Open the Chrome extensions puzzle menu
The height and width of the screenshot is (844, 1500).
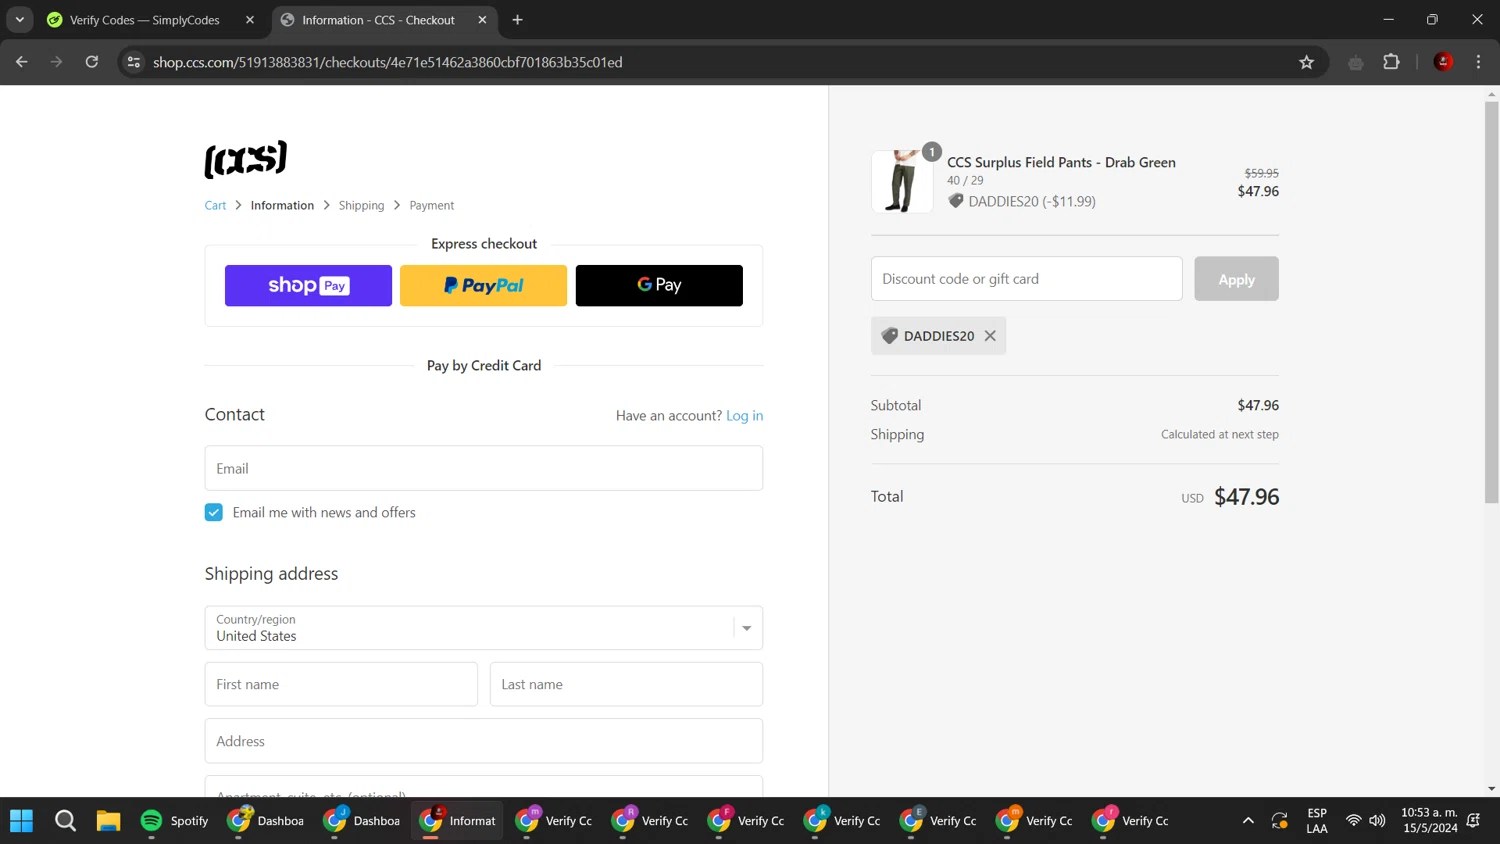click(x=1391, y=62)
